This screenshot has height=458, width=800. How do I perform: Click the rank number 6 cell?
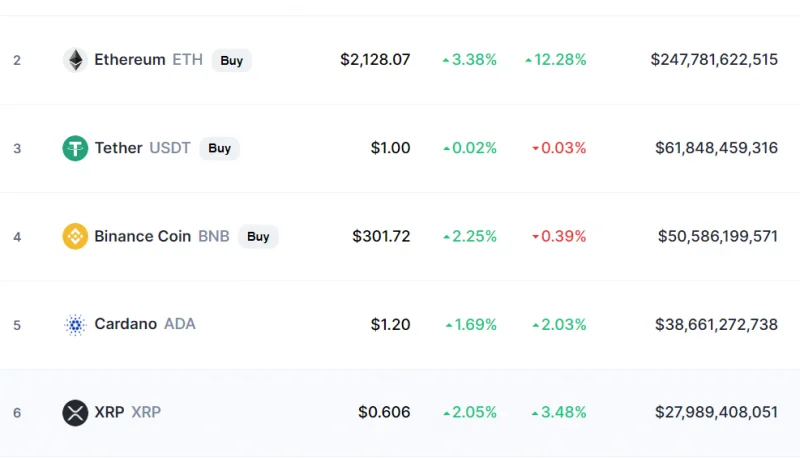[17, 413]
